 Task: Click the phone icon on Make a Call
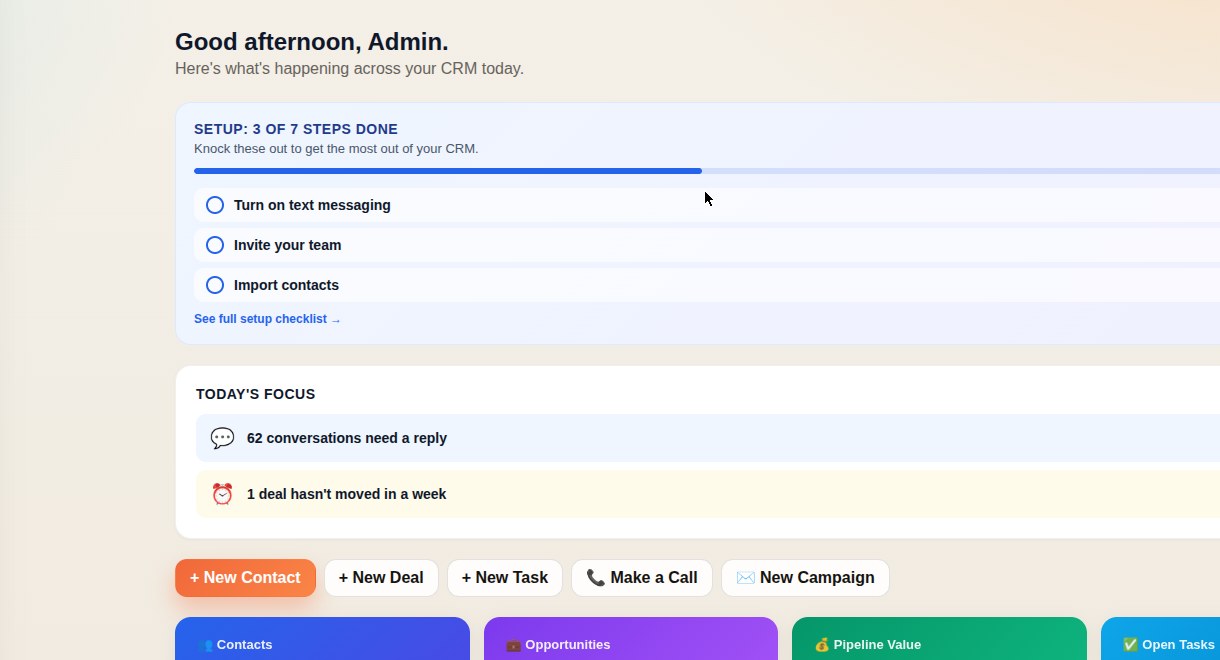pos(596,578)
